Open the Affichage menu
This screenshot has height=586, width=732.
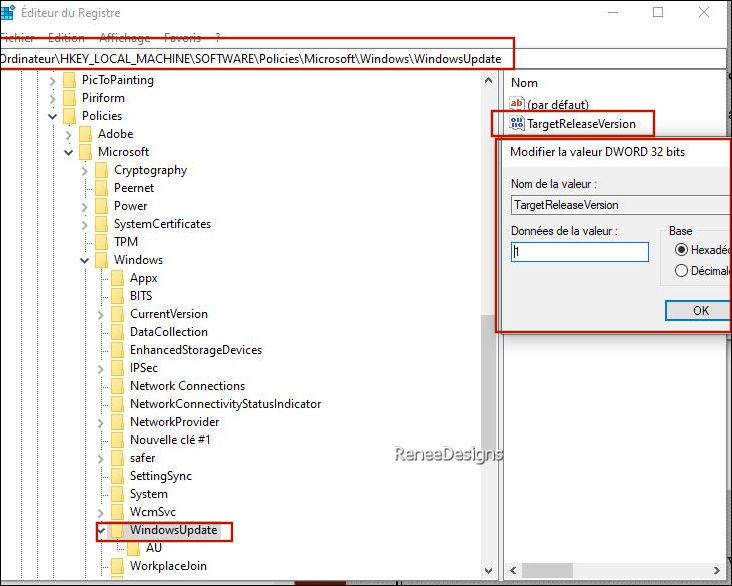tap(125, 37)
